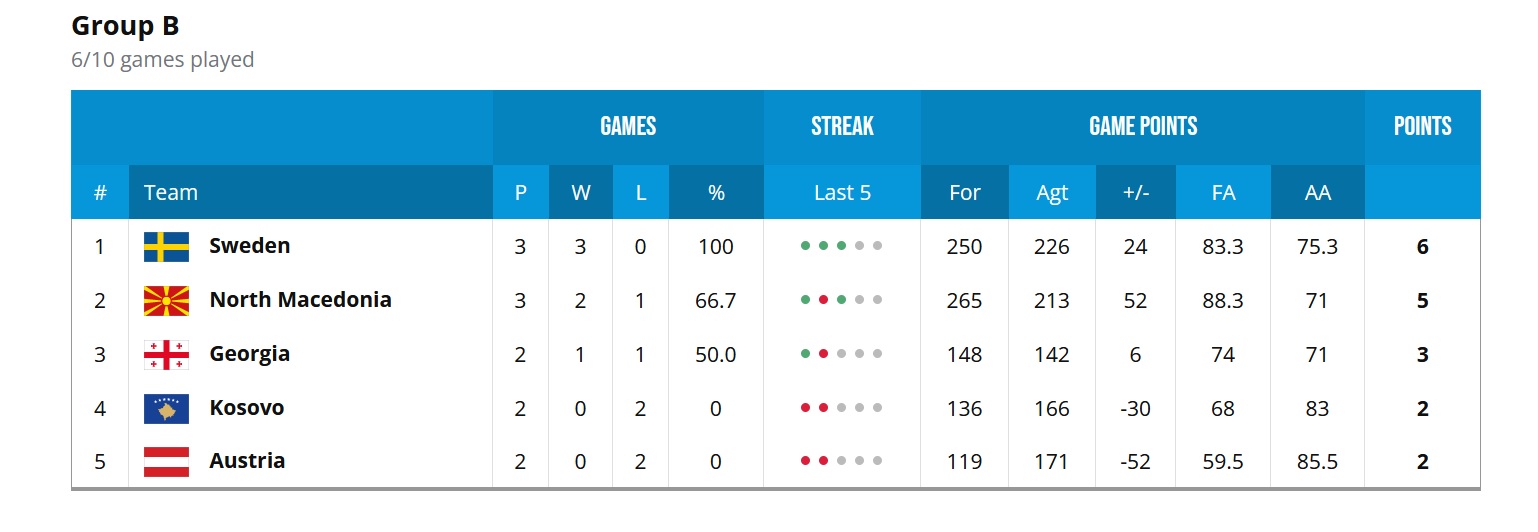Click the Kosovo flag icon
The image size is (1538, 532).
coord(166,409)
